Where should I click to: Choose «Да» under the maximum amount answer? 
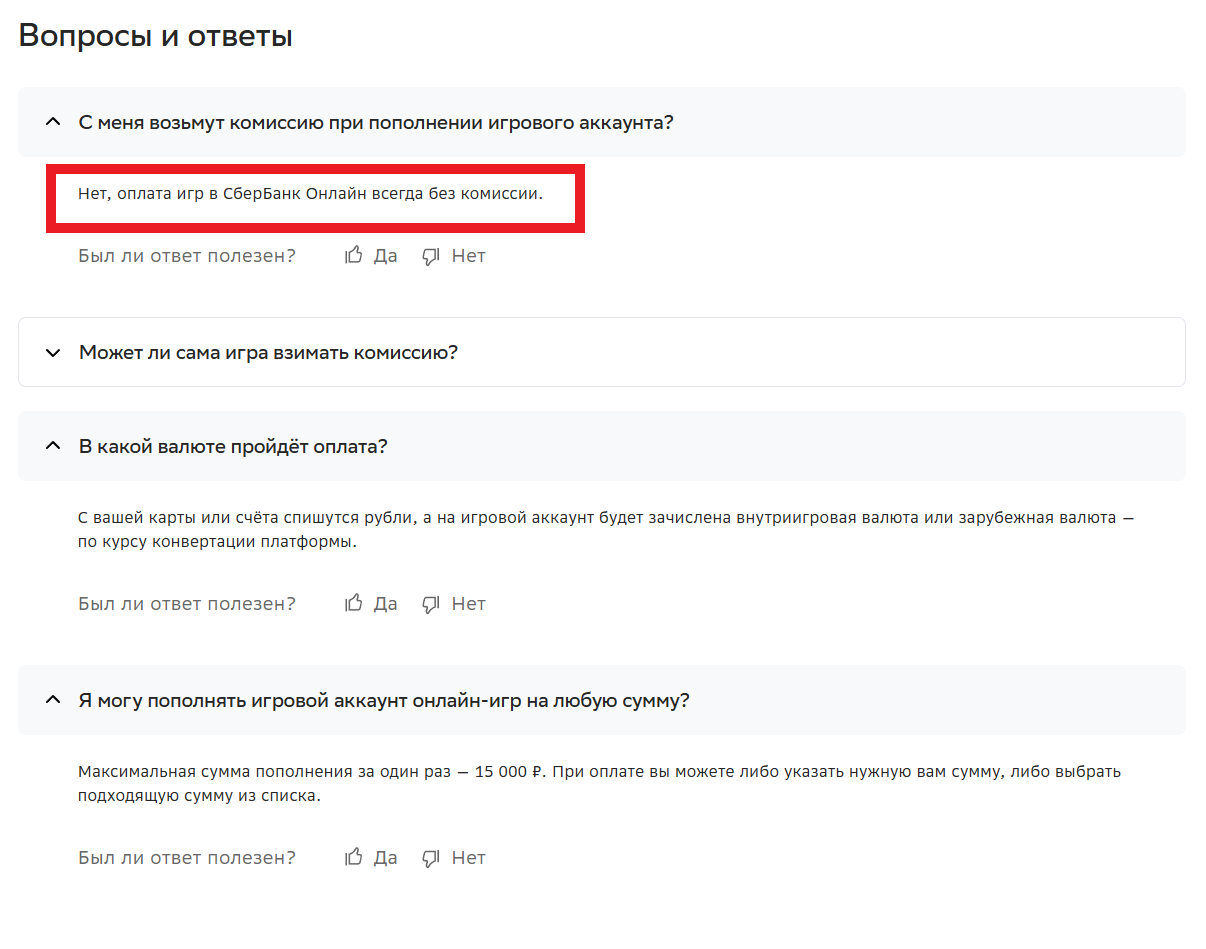click(385, 858)
